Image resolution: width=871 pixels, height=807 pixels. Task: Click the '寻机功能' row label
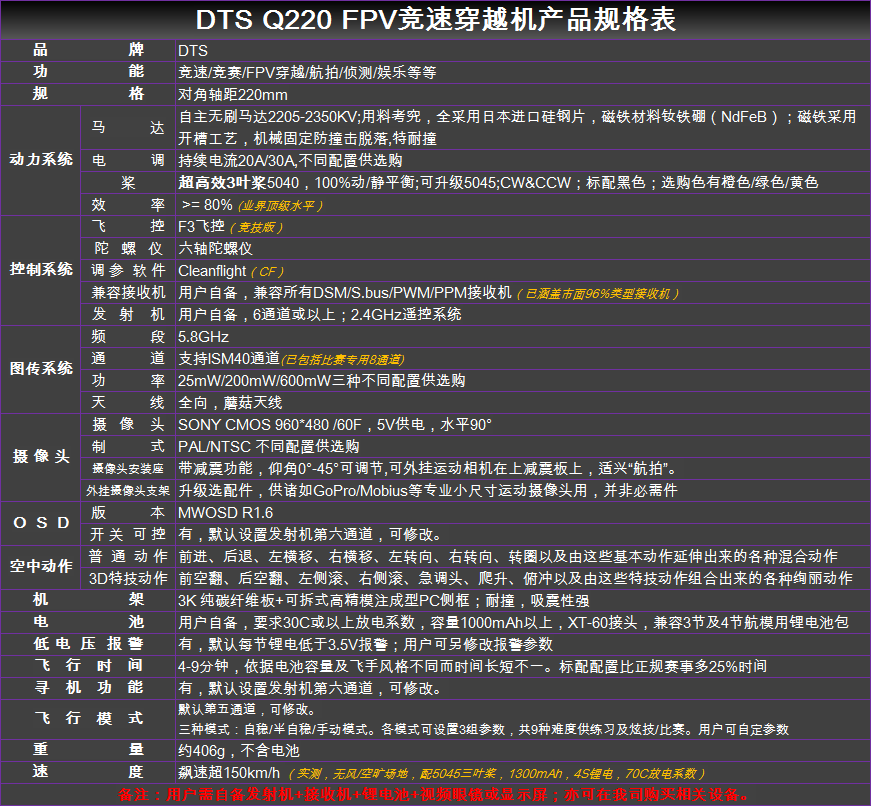tap(88, 688)
